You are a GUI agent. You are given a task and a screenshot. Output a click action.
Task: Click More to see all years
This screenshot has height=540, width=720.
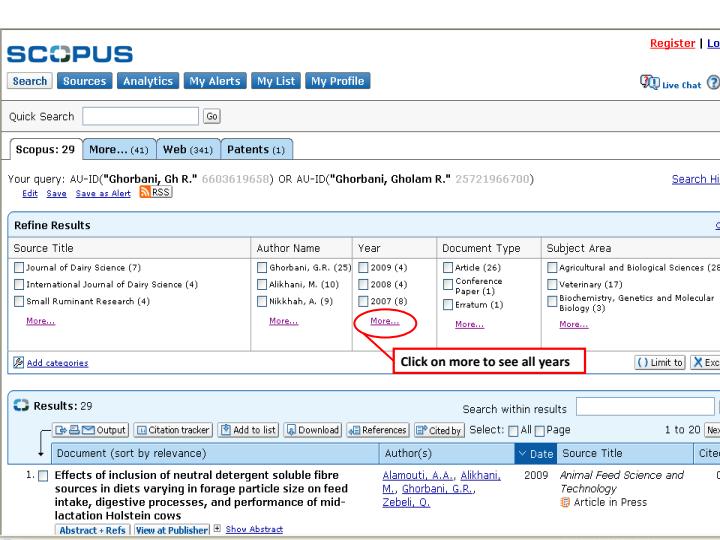pyautogui.click(x=384, y=321)
